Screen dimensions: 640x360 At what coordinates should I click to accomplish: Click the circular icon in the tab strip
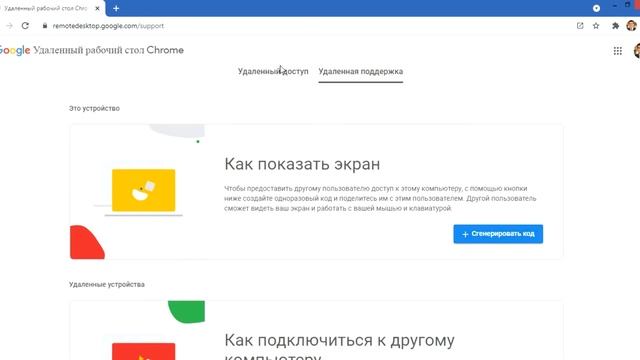[x=596, y=8]
